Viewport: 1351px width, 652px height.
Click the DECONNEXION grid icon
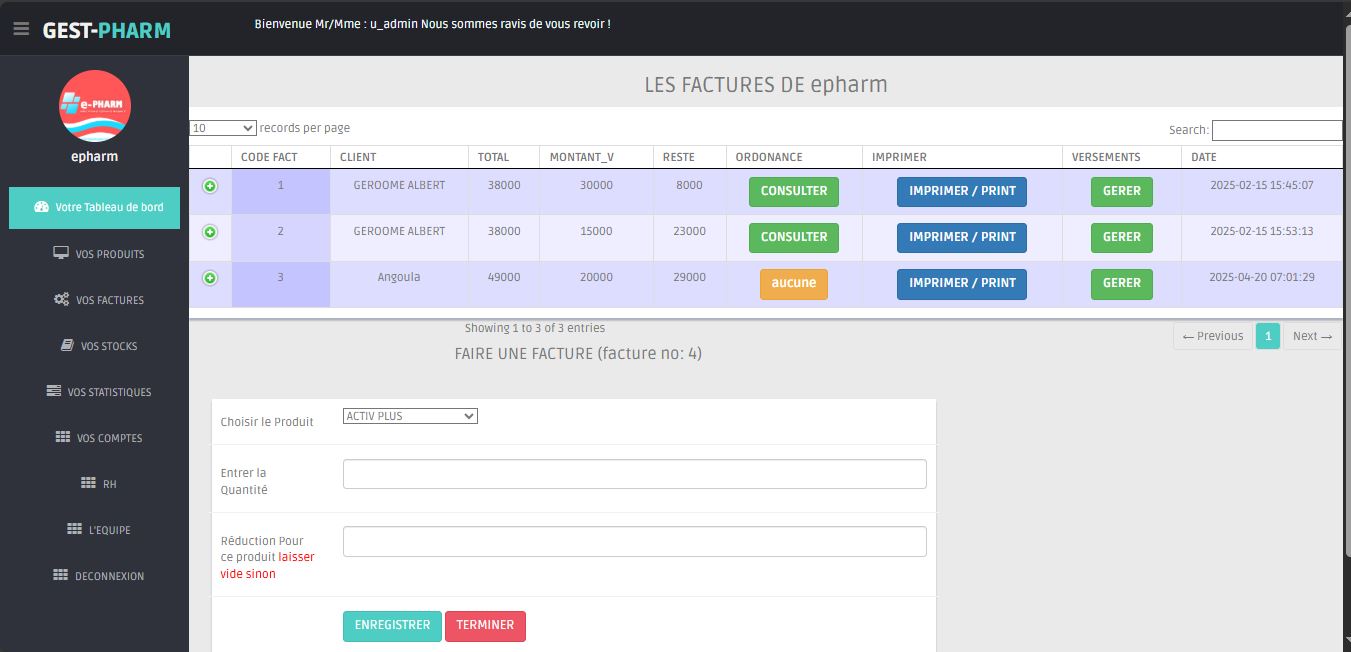(x=60, y=575)
